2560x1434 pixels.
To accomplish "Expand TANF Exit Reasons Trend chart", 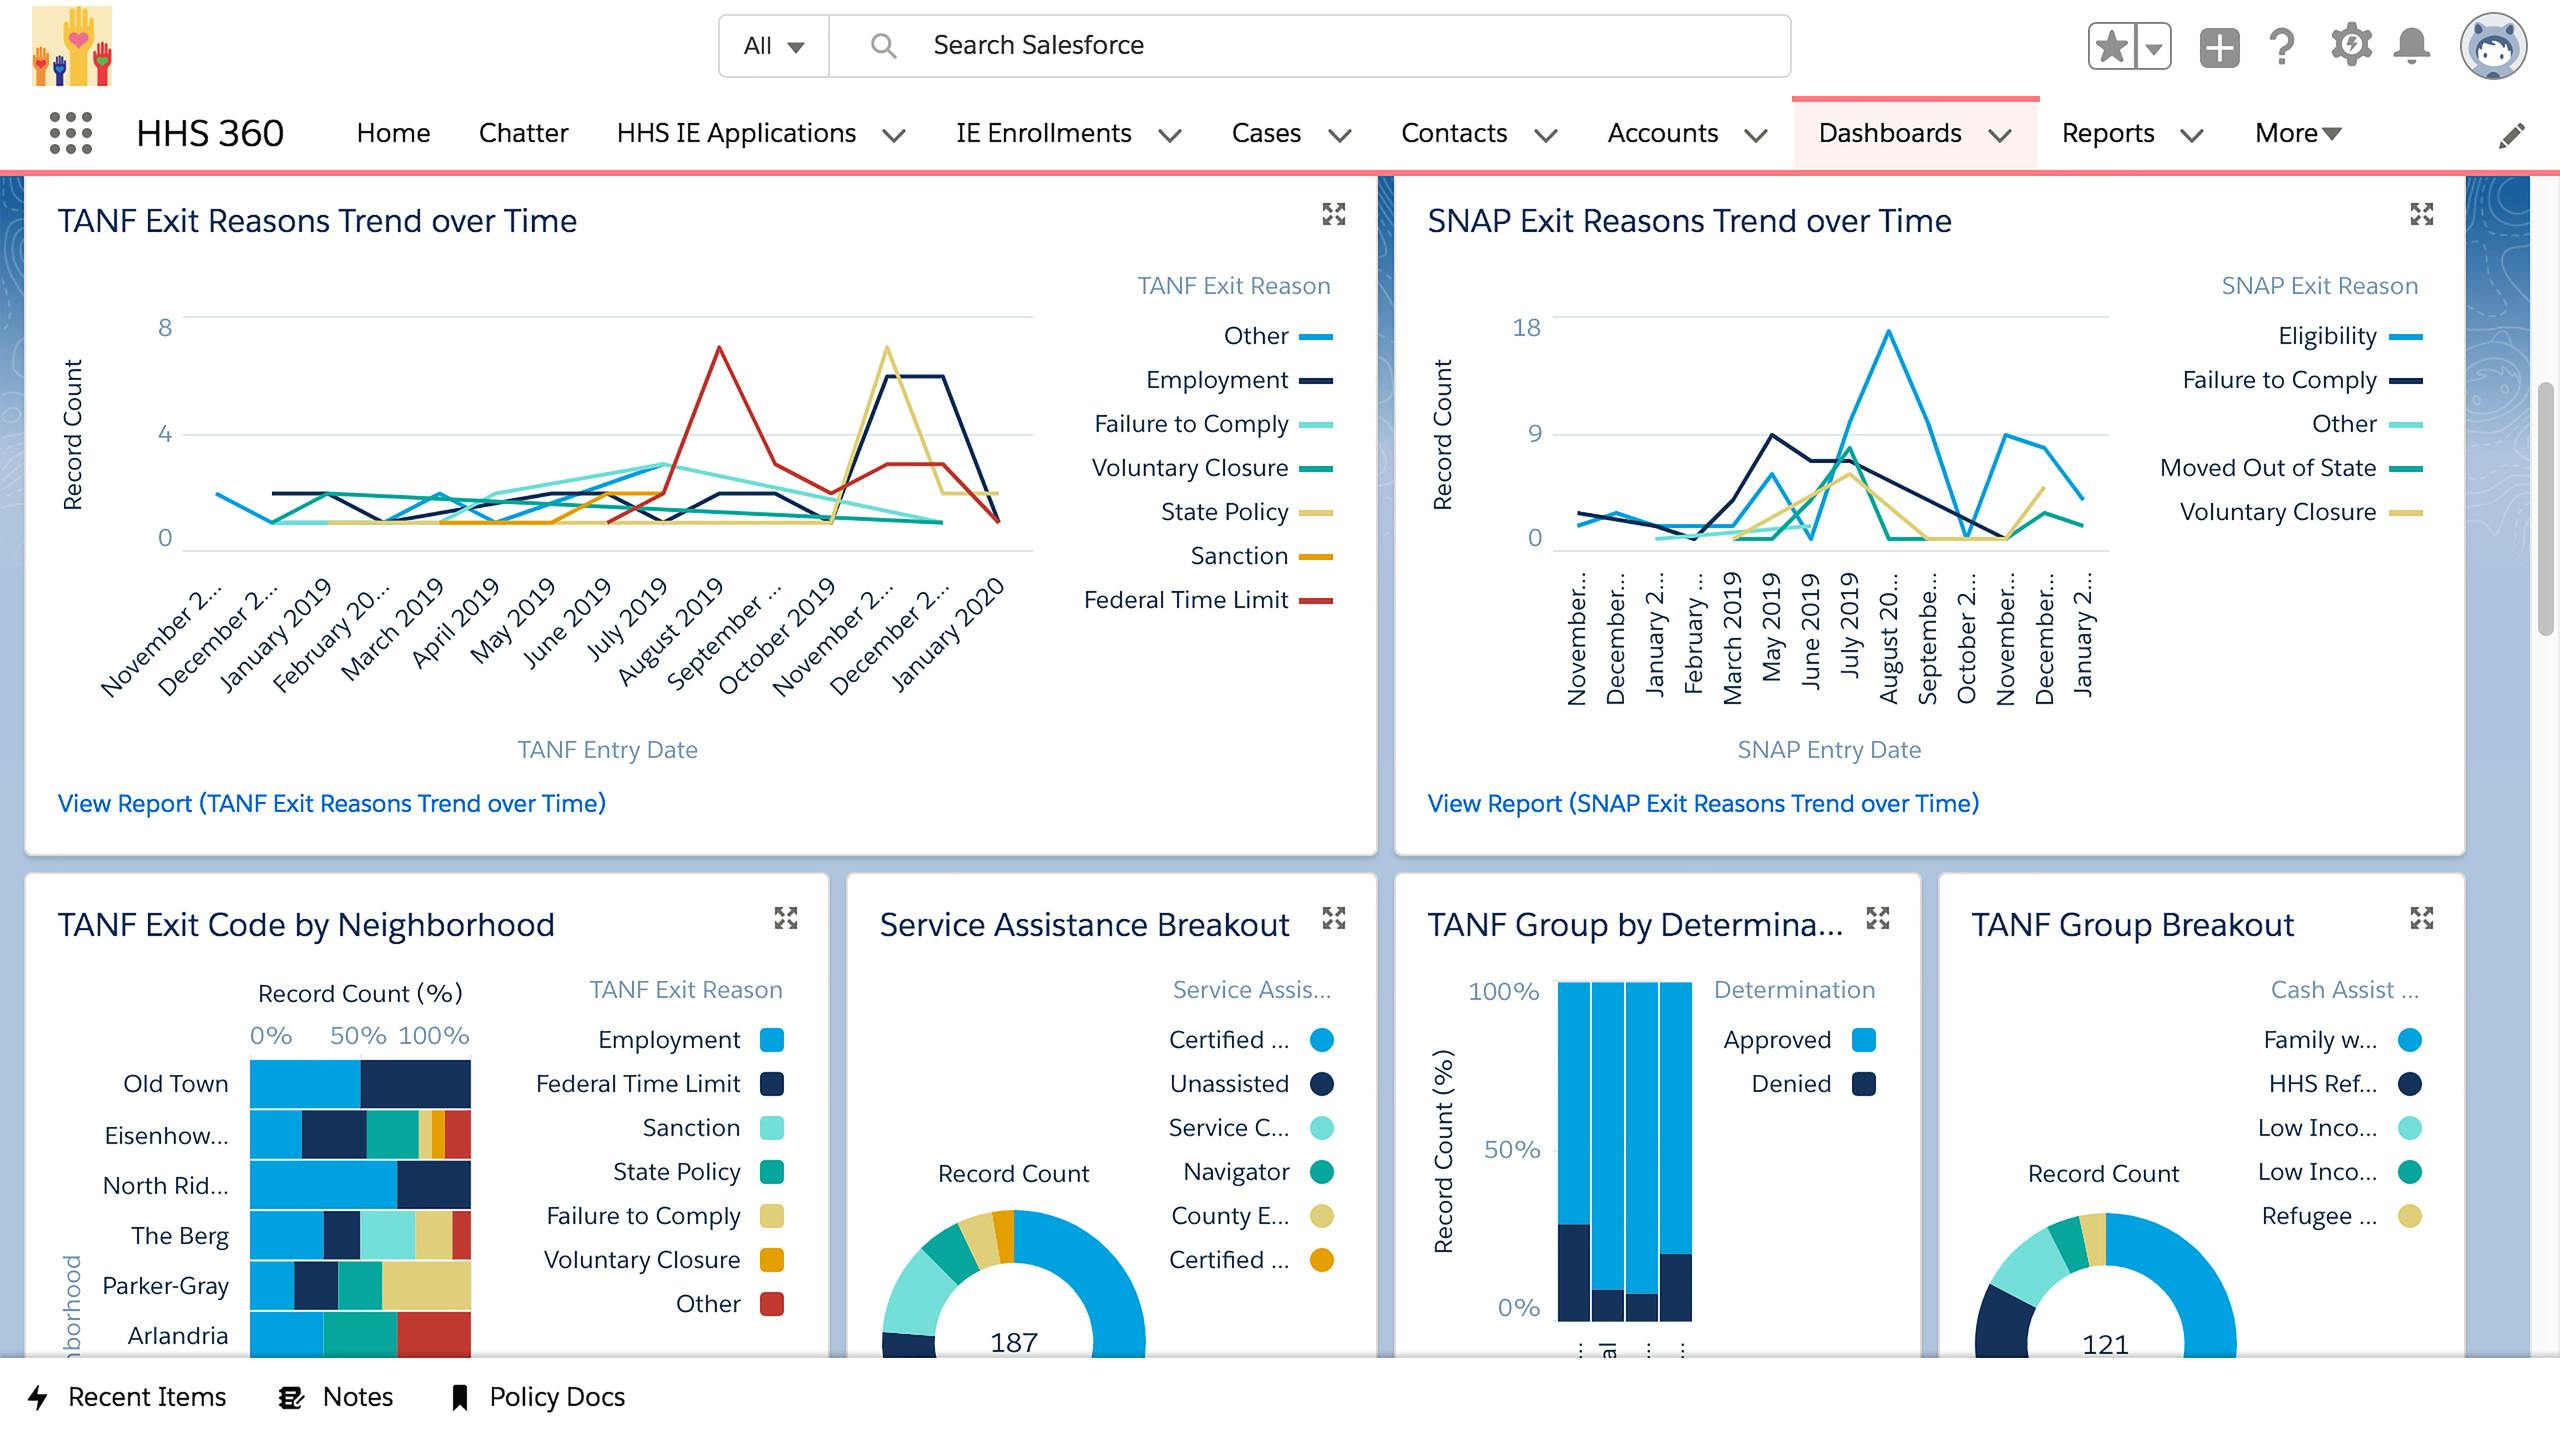I will [1333, 214].
